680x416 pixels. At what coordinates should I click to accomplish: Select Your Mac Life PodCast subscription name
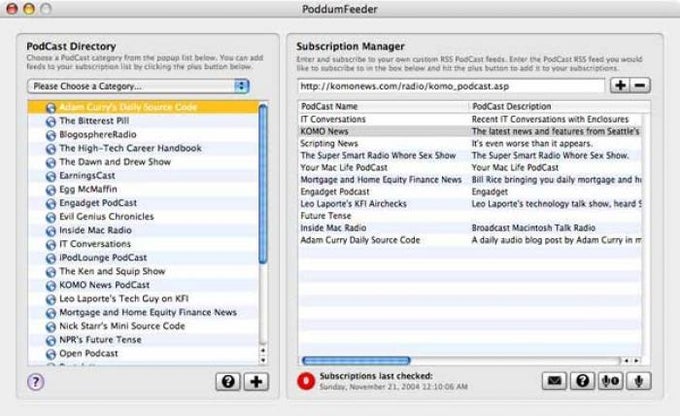(x=344, y=167)
